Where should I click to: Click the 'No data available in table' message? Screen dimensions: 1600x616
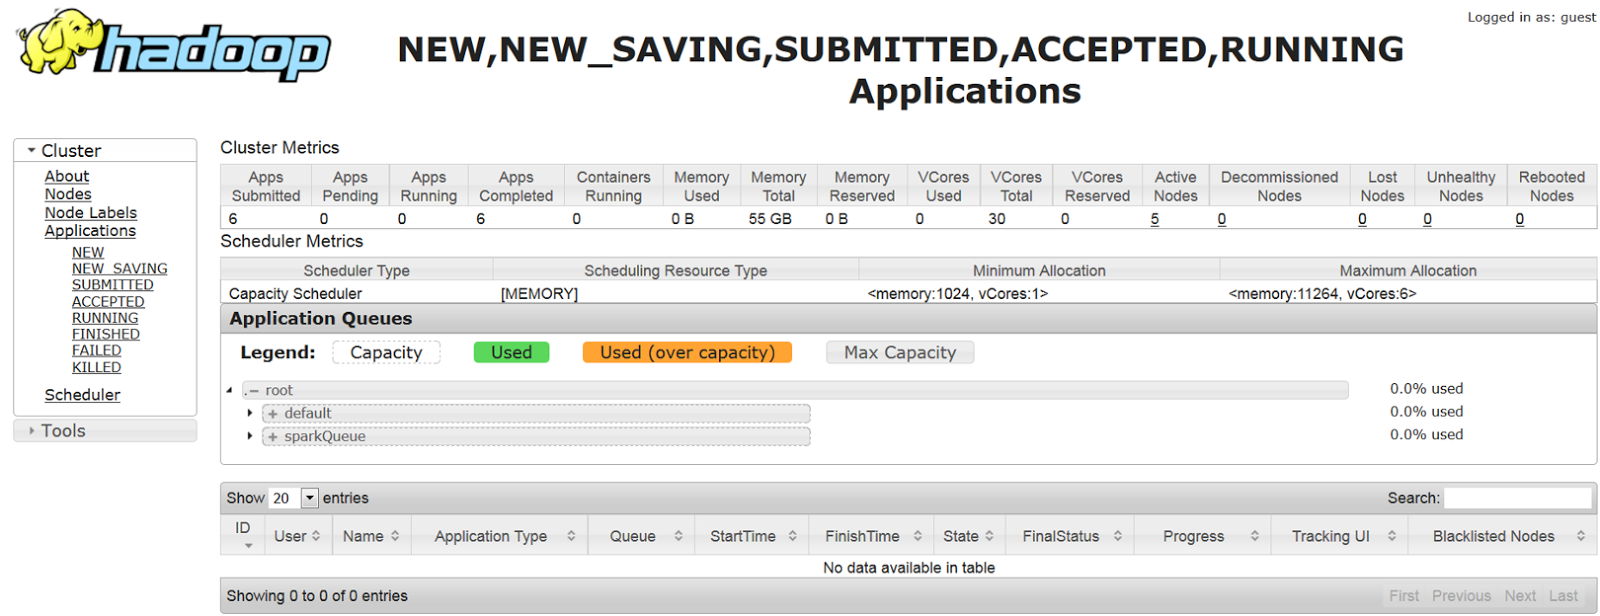[x=908, y=568]
